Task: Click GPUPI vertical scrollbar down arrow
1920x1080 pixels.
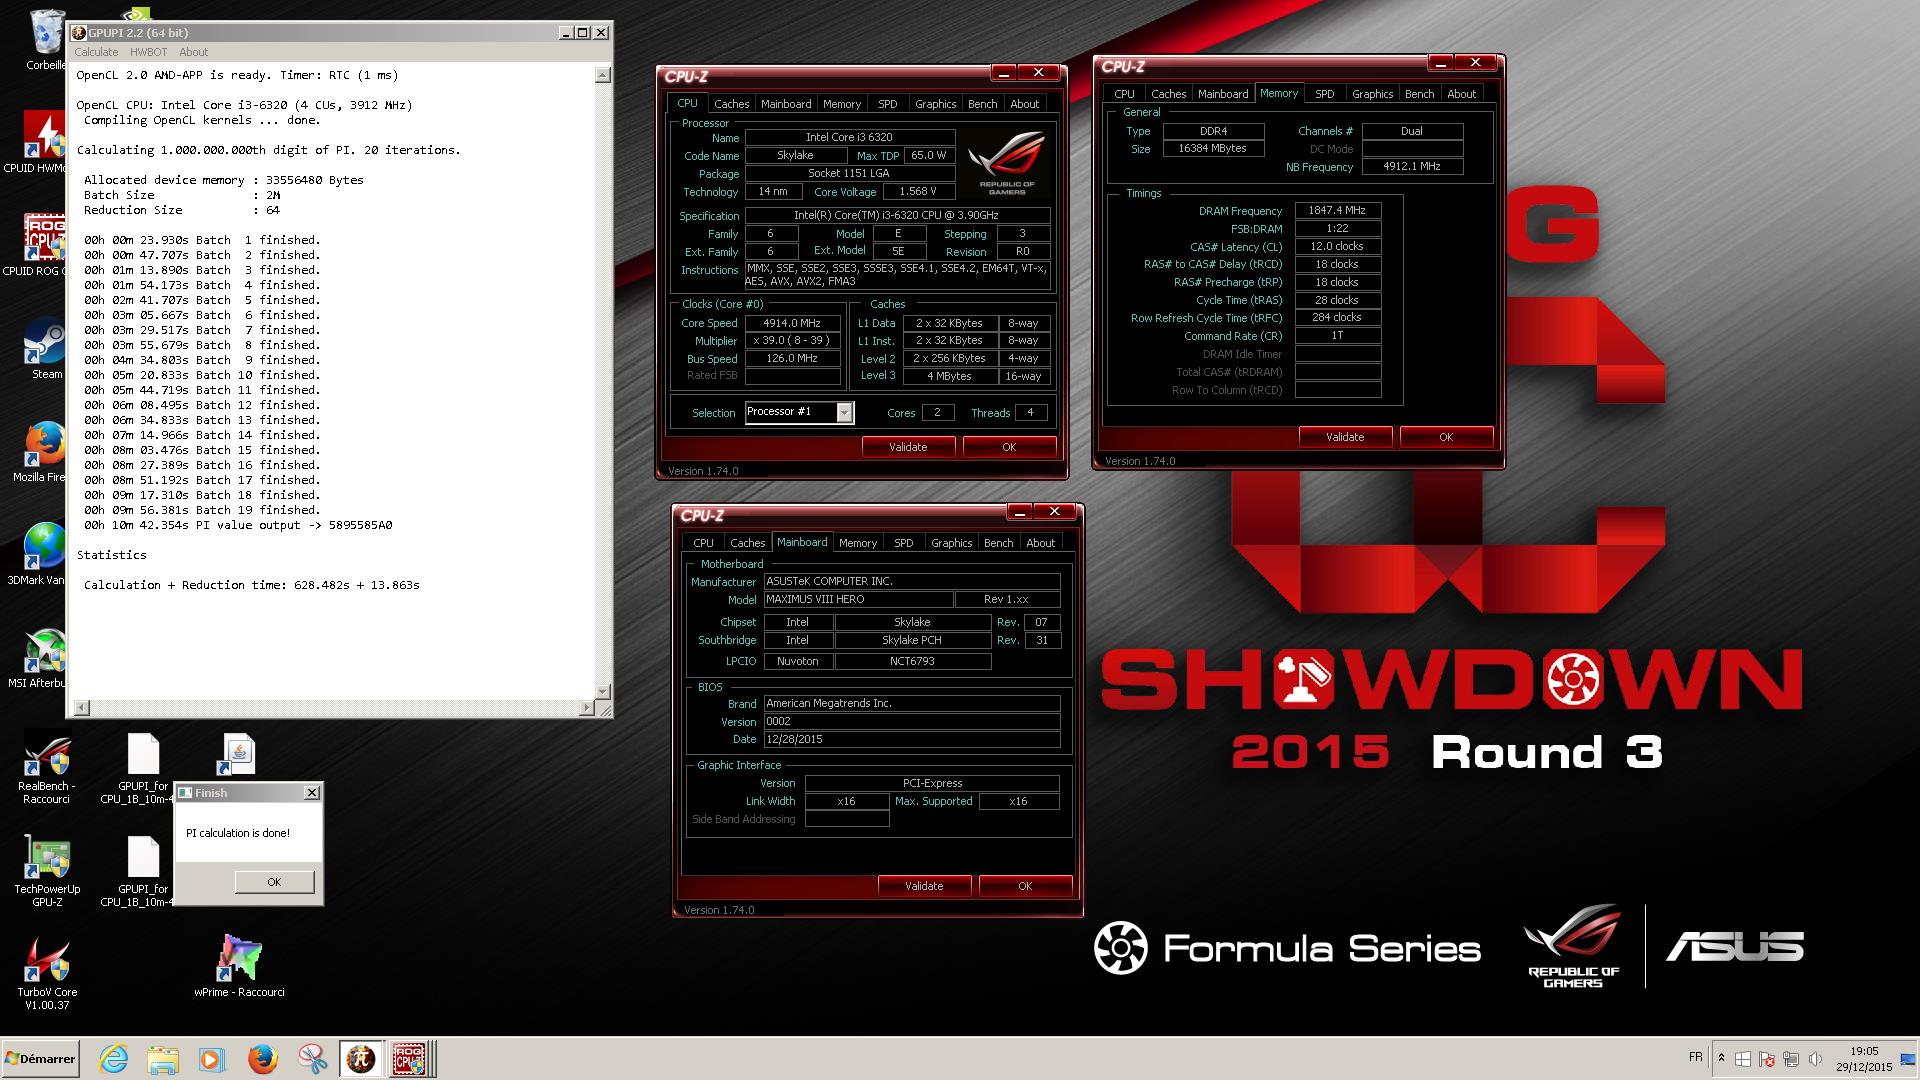Action: (x=602, y=691)
